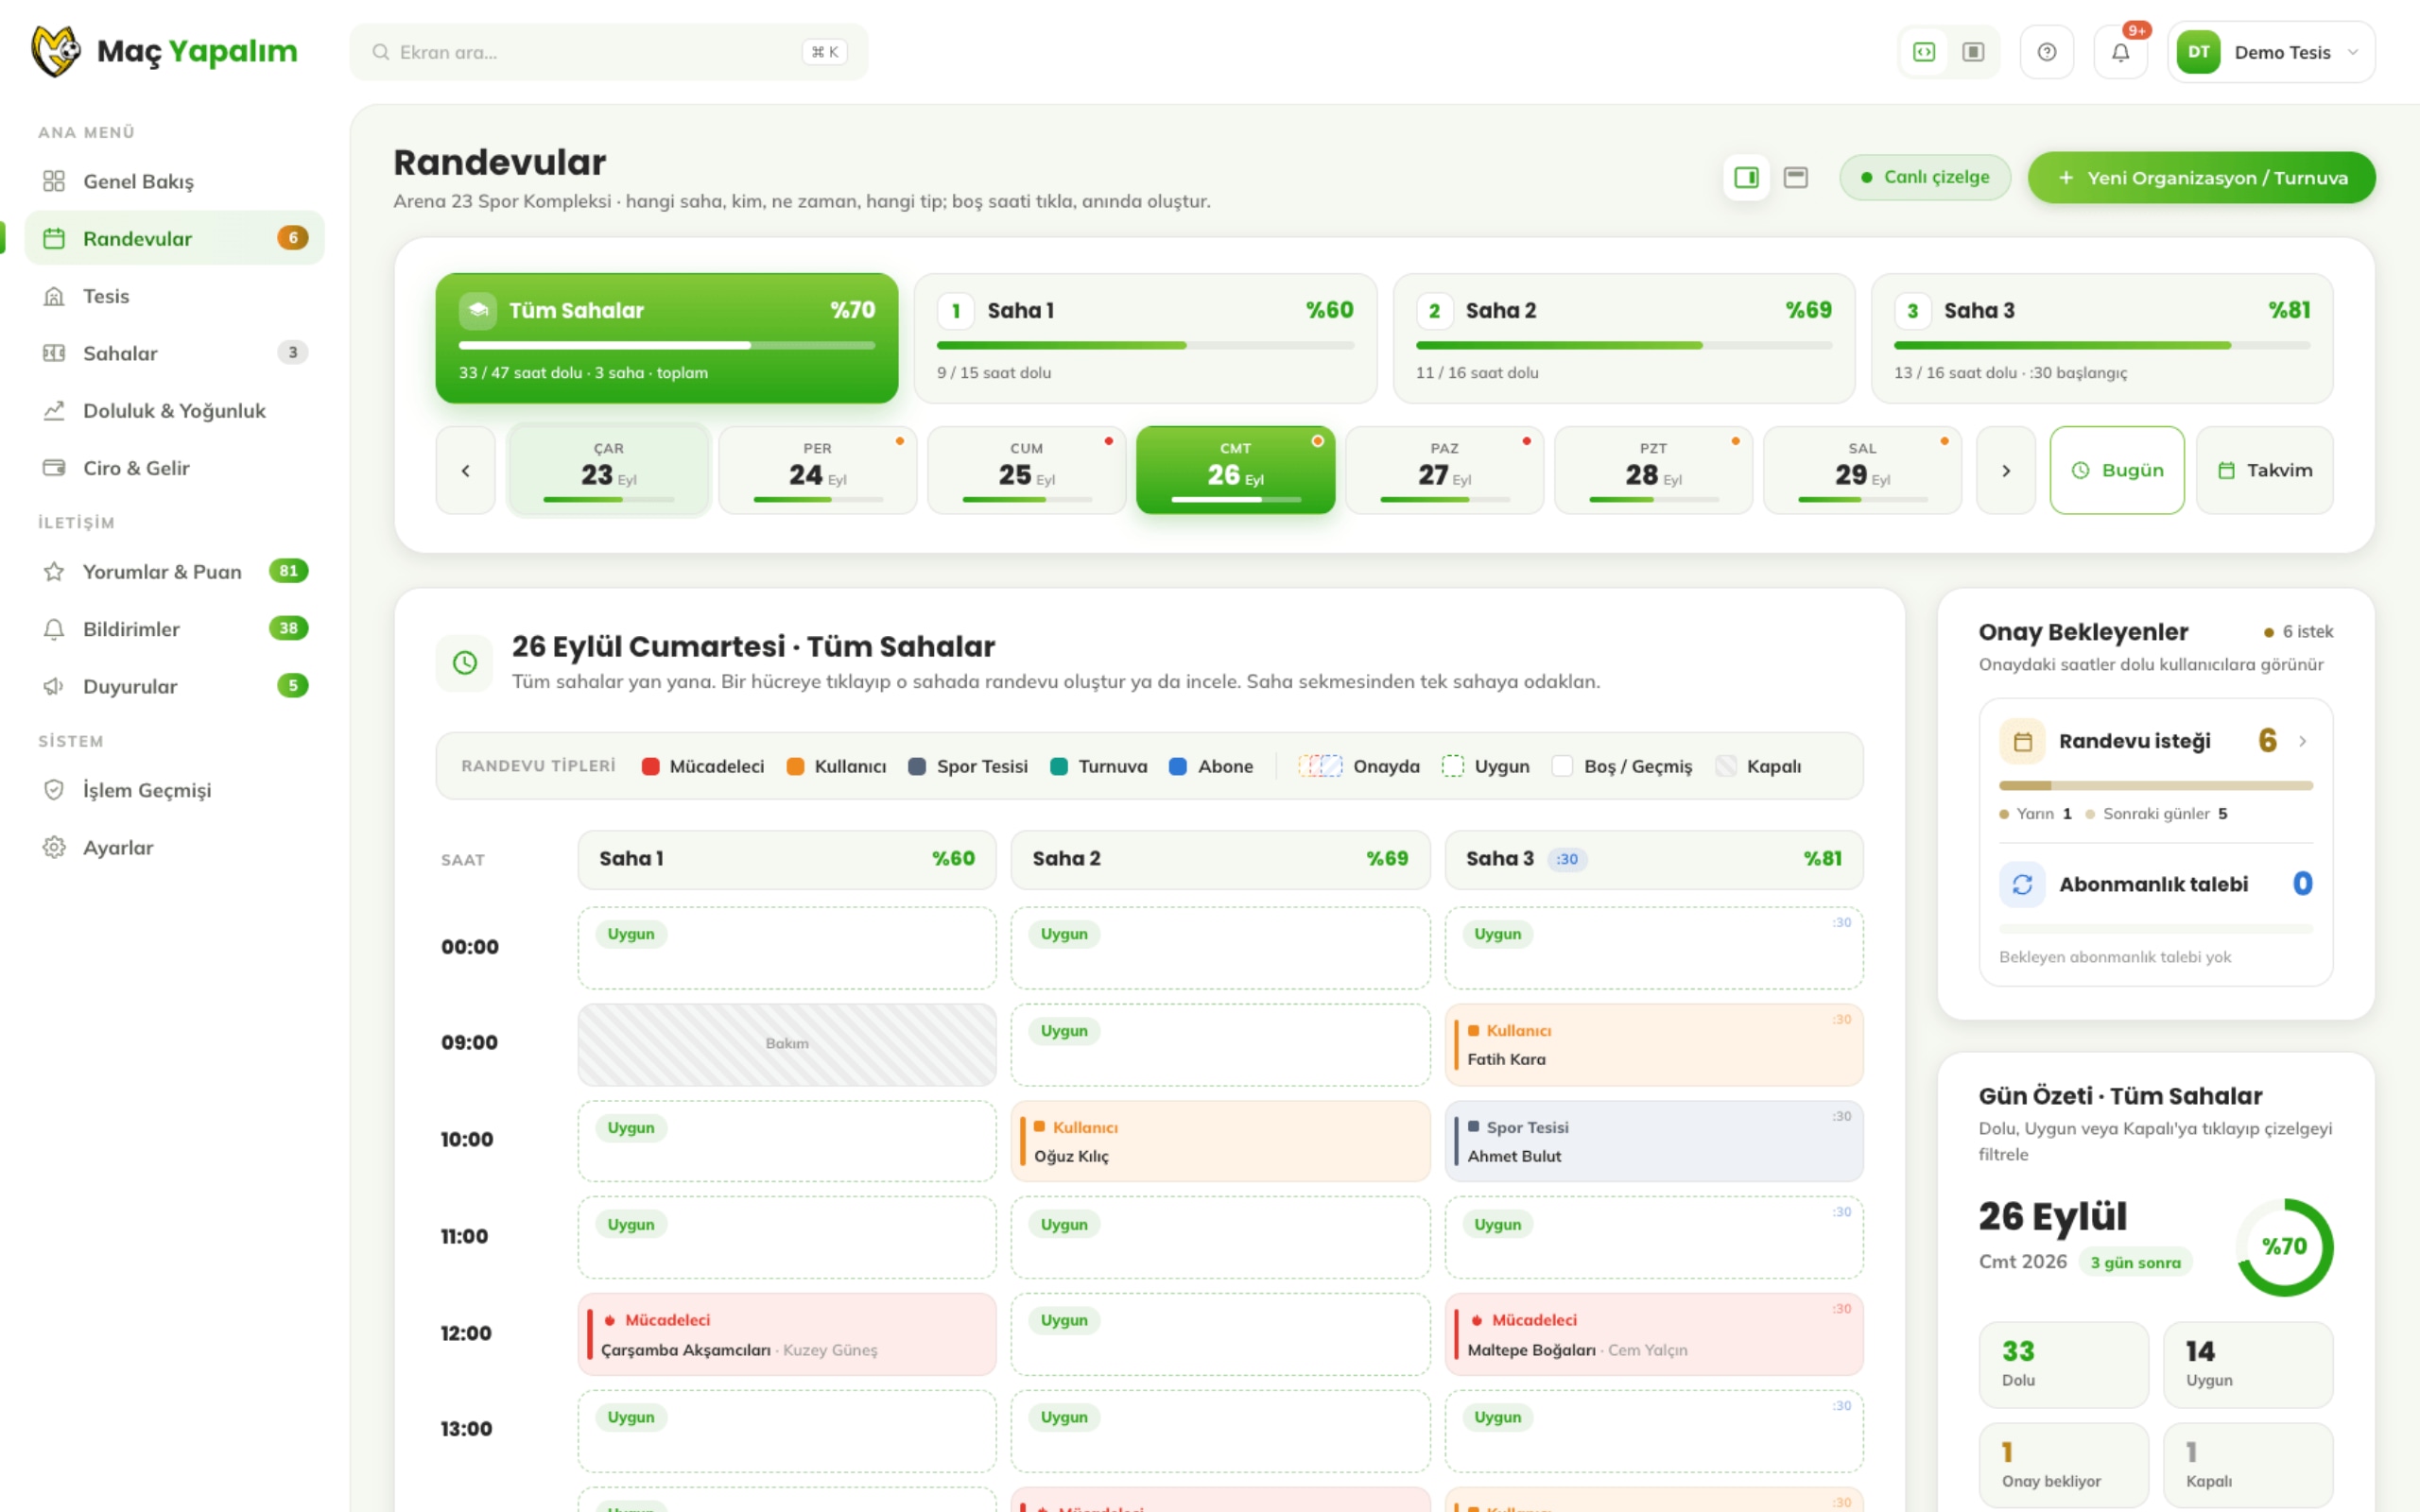The image size is (2420, 1512).
Task: Open the Takvim calendar picker
Action: click(x=2265, y=470)
